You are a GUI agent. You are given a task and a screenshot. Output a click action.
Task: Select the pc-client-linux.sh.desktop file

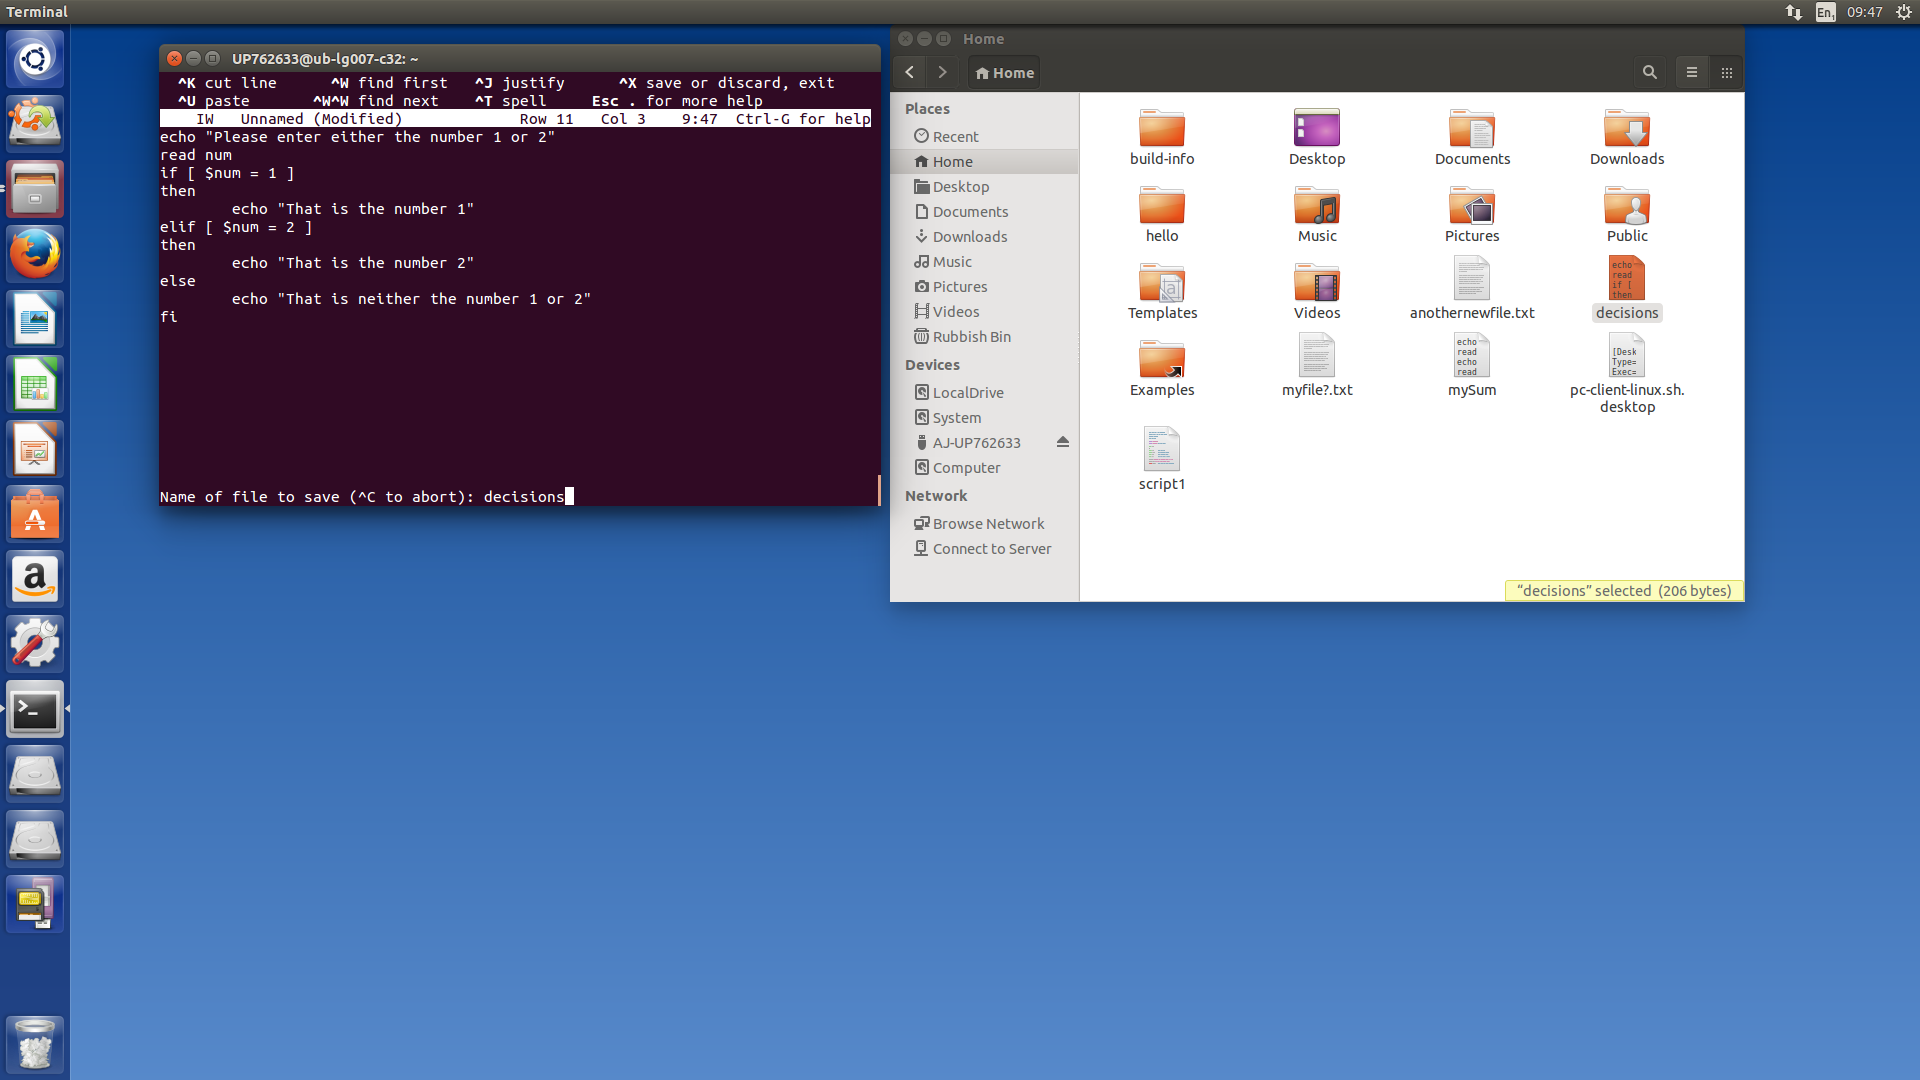(x=1627, y=373)
